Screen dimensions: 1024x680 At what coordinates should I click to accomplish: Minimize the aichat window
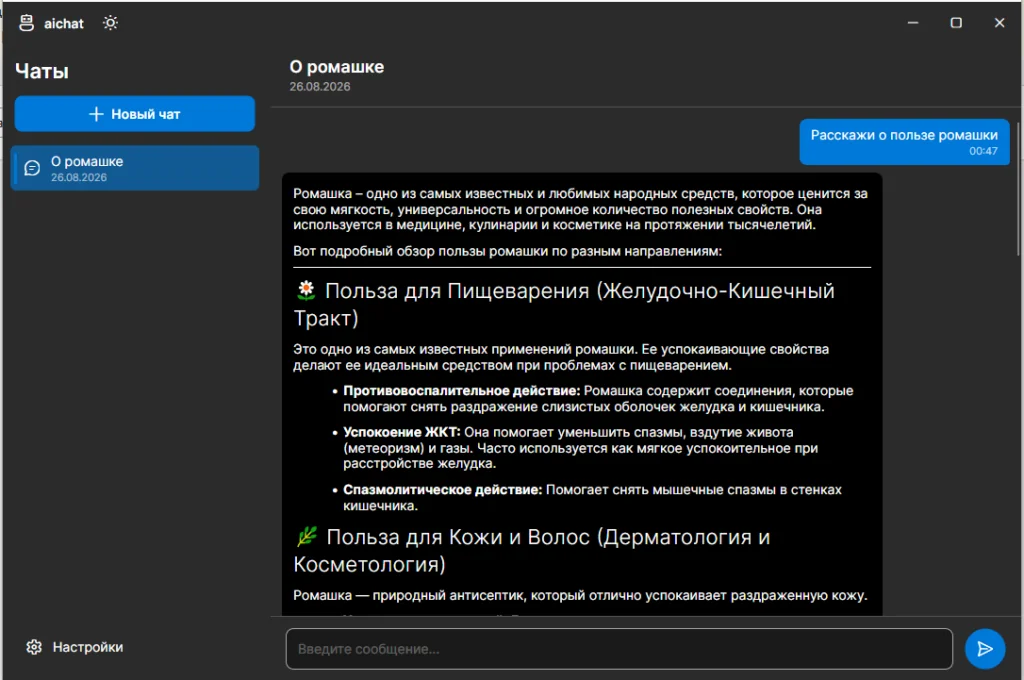[913, 23]
